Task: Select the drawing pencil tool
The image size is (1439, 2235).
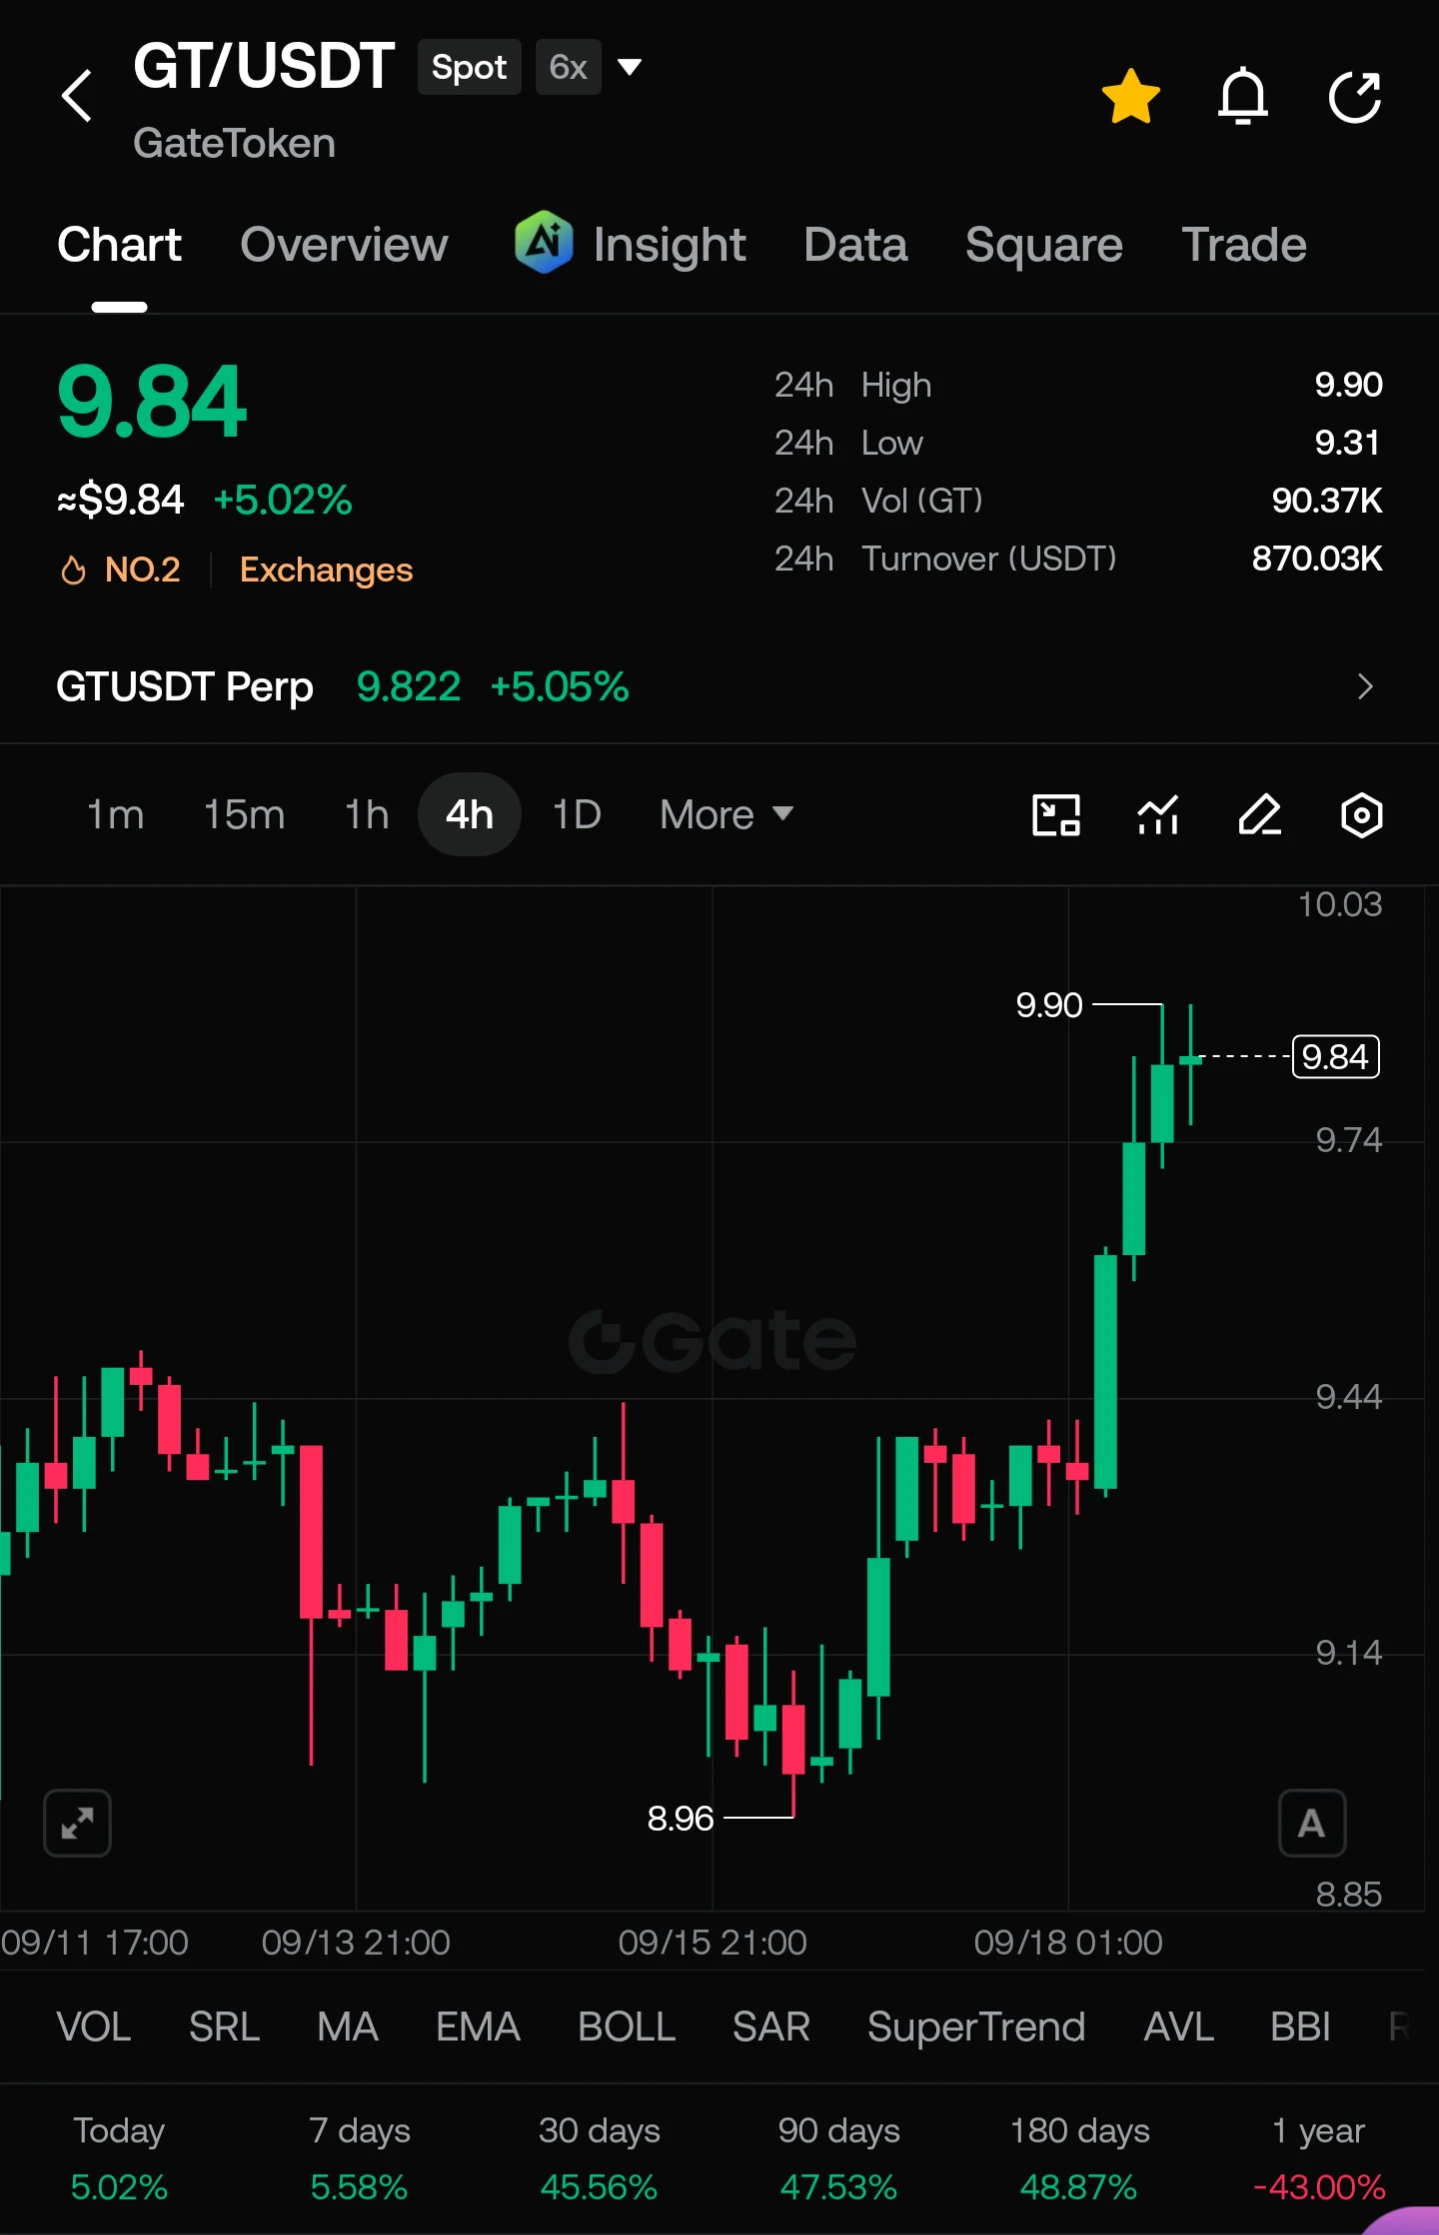Action: point(1260,815)
